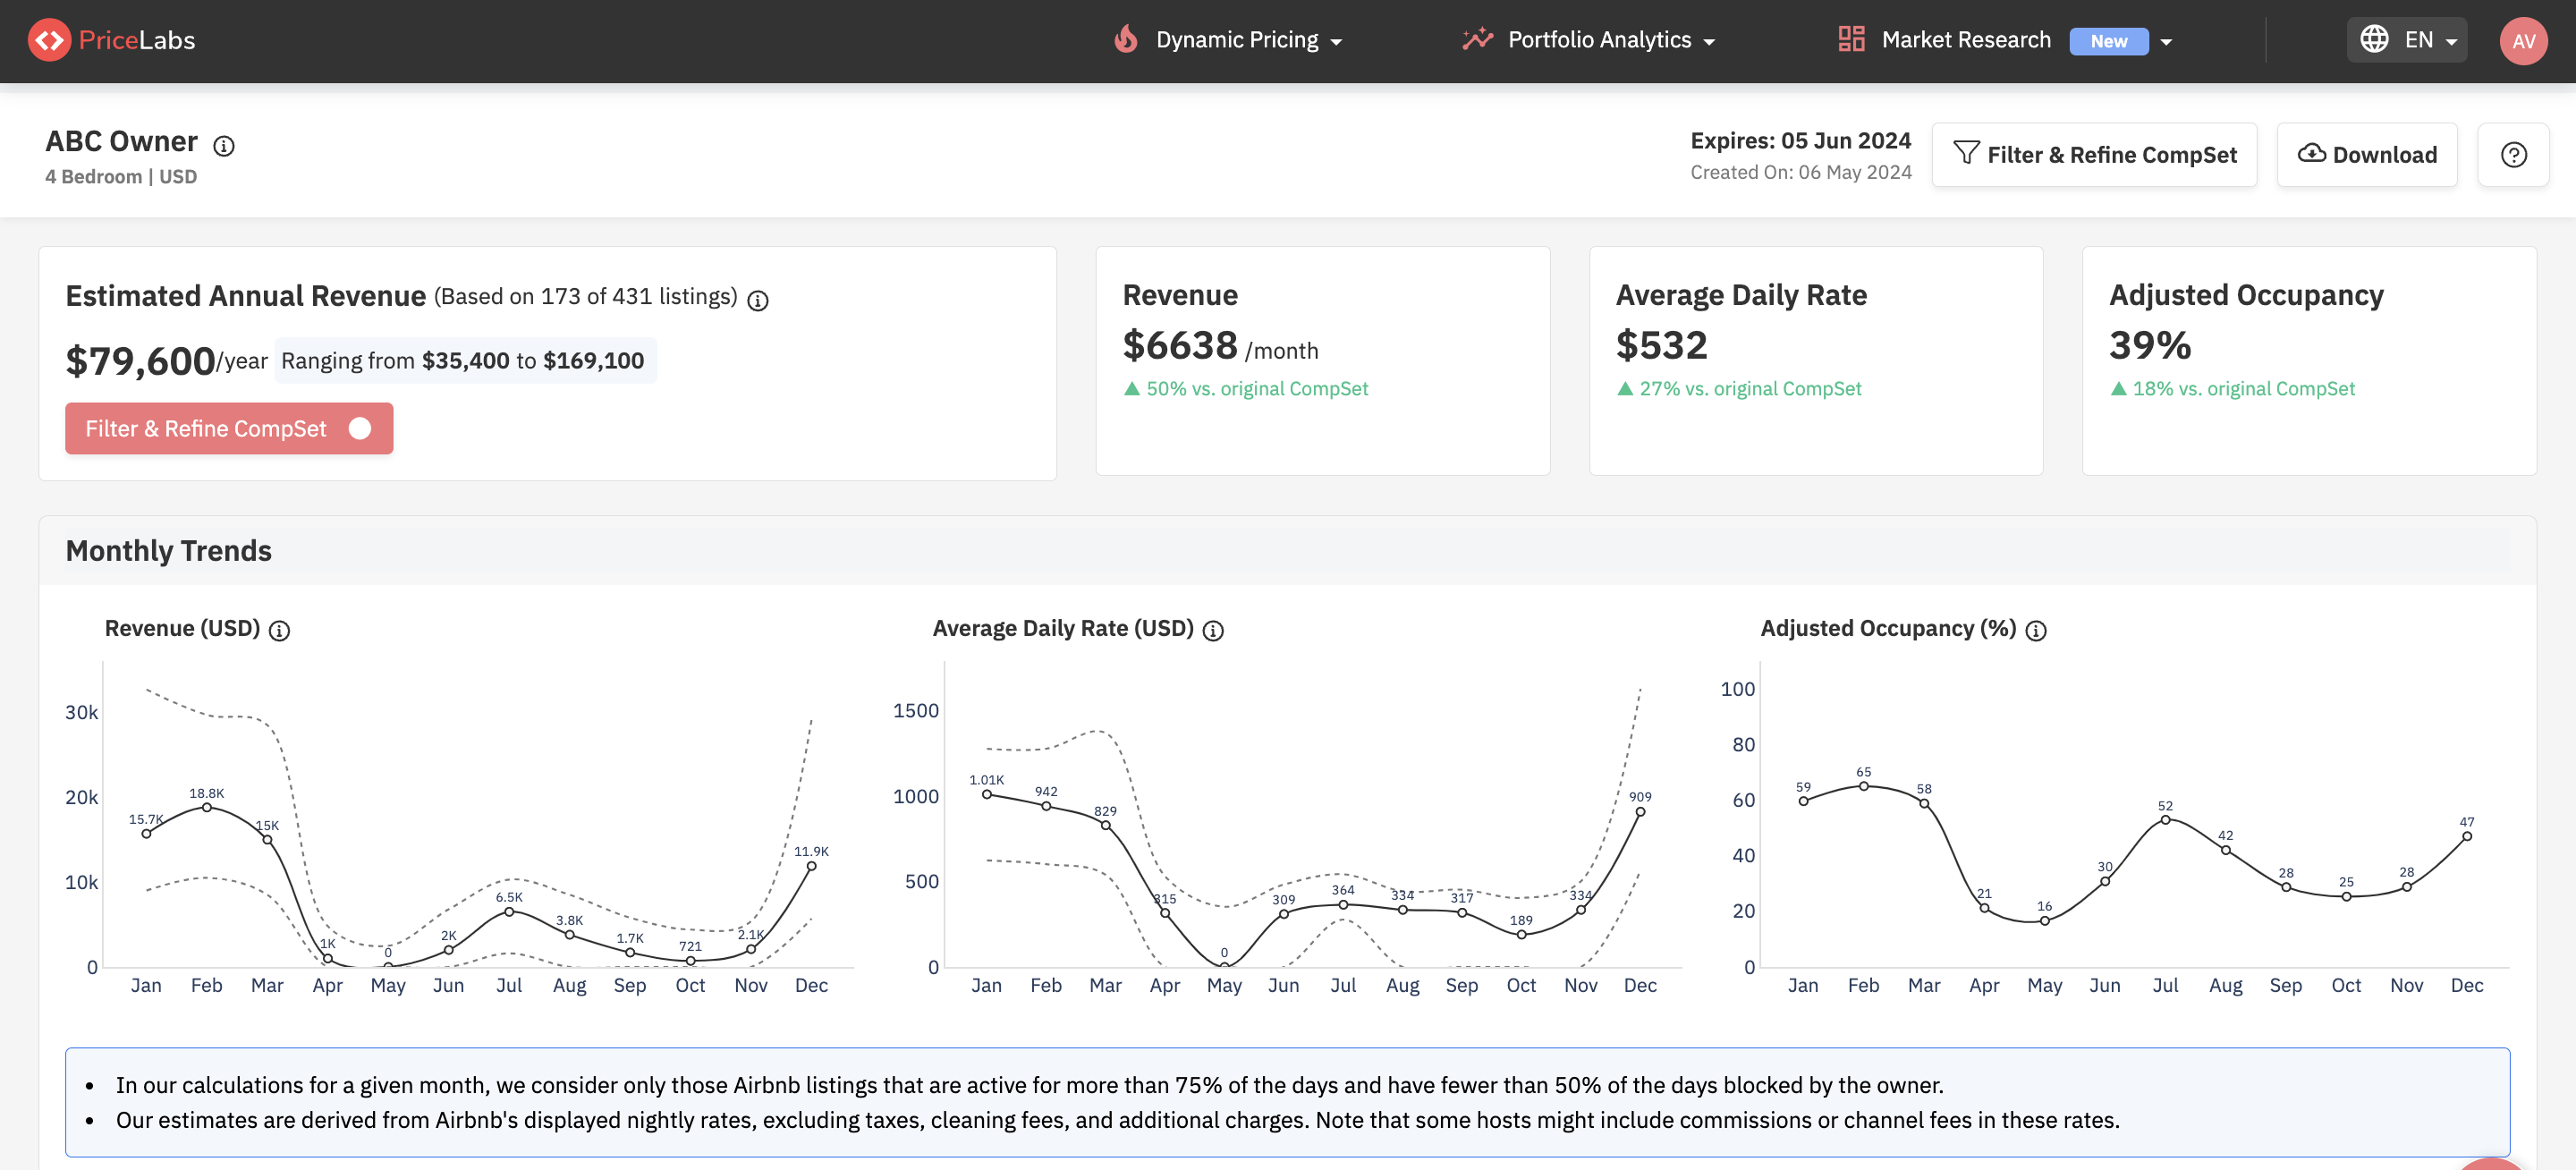This screenshot has height=1170, width=2576.
Task: Click the info icon beside Revenue (USD) chart
Action: pos(280,630)
